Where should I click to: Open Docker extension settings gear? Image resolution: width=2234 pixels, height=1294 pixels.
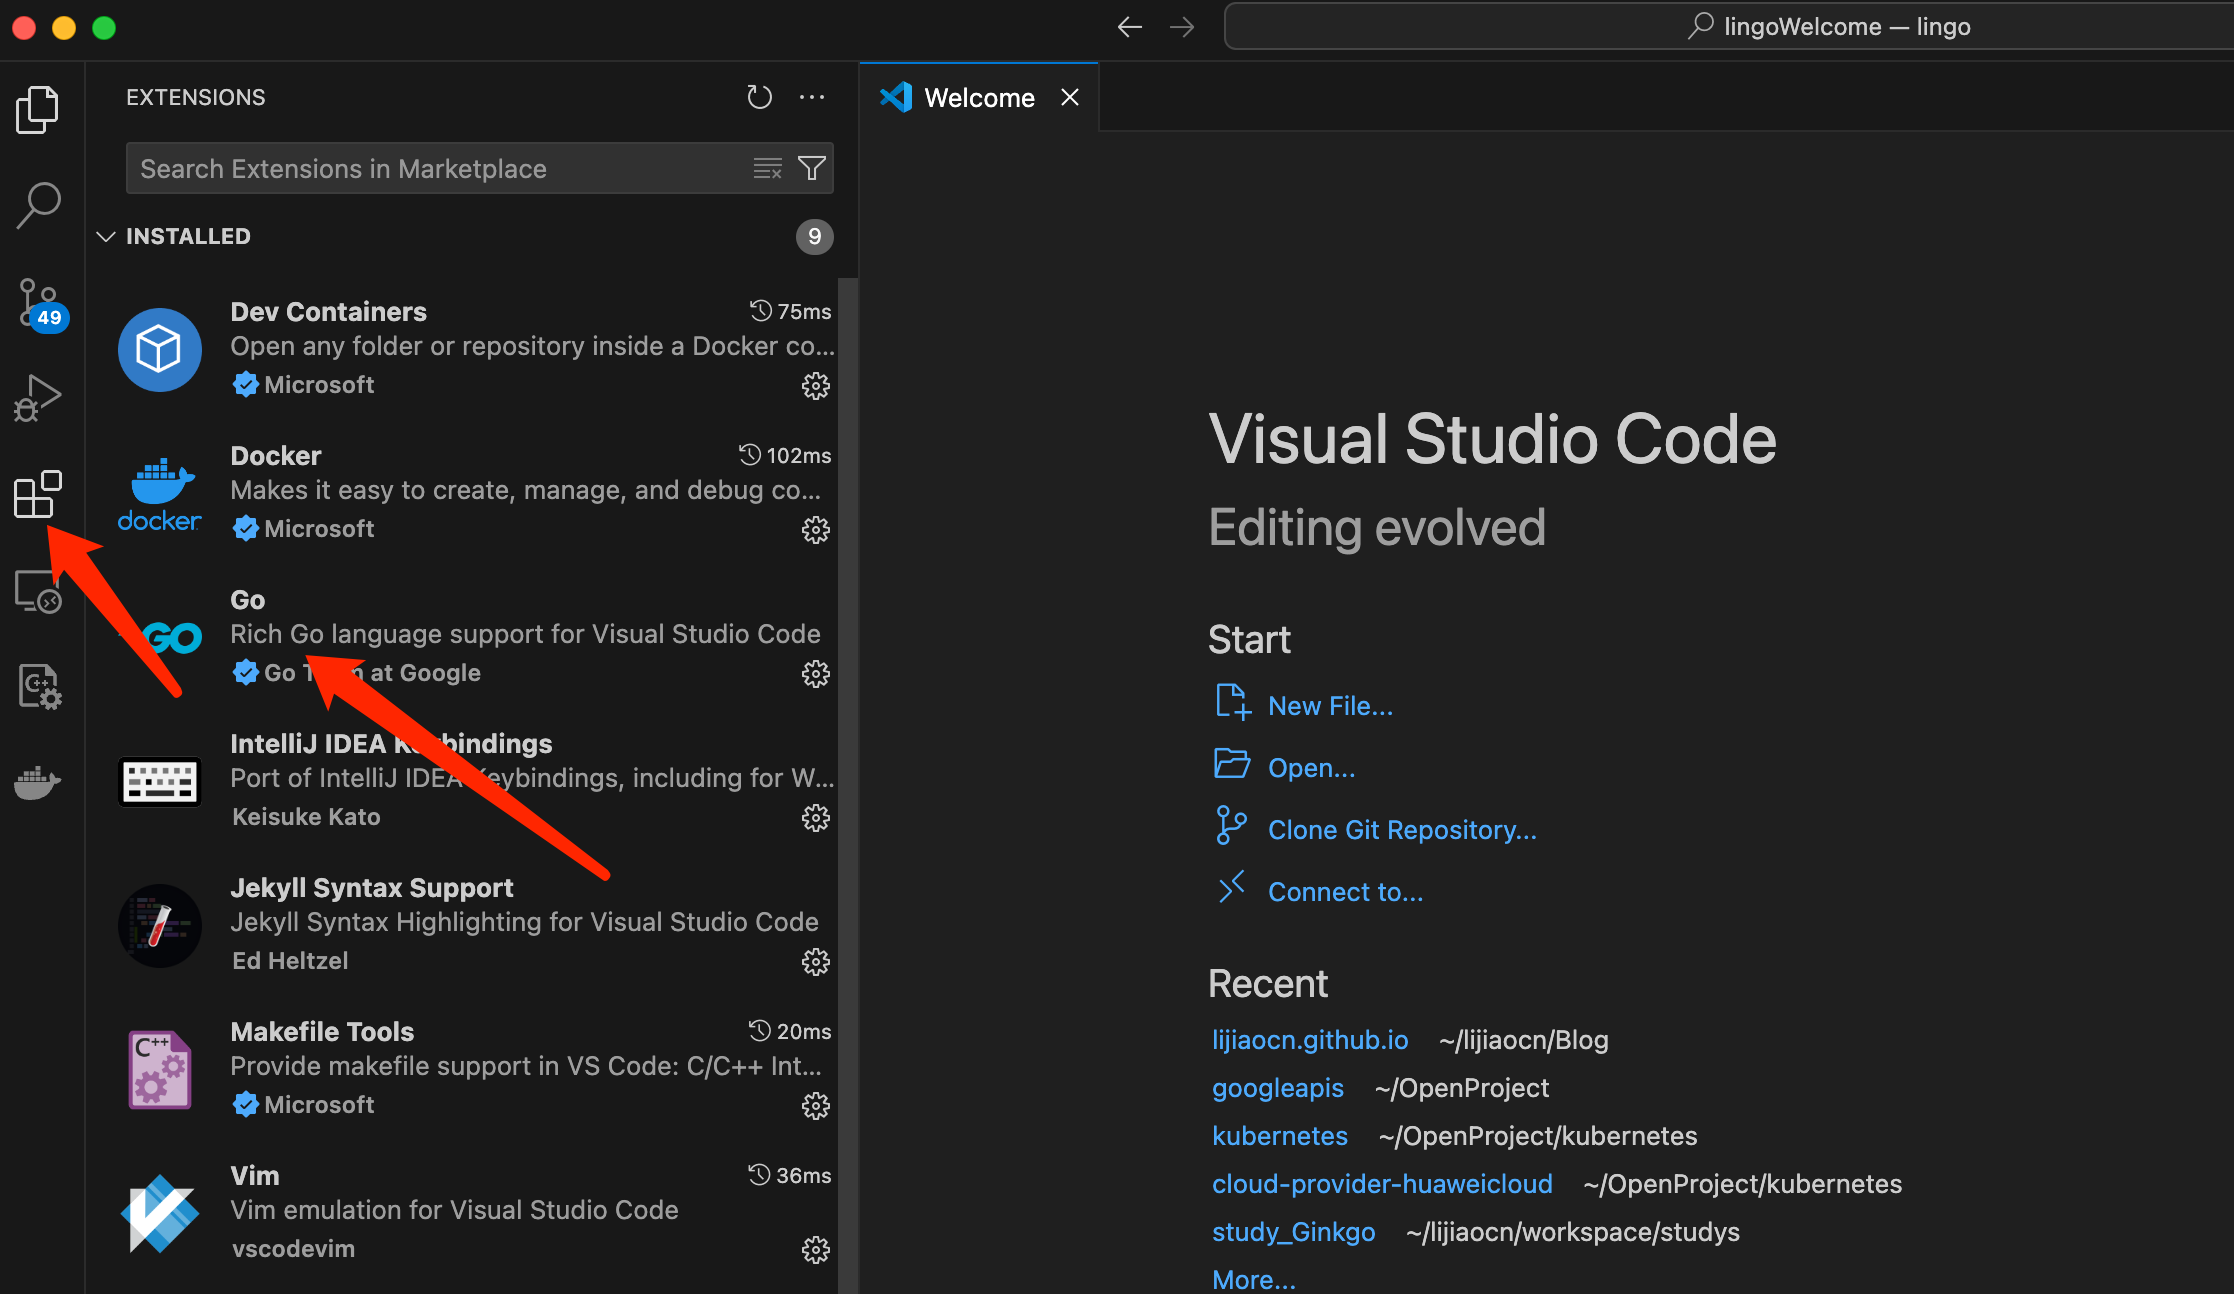[x=816, y=530]
